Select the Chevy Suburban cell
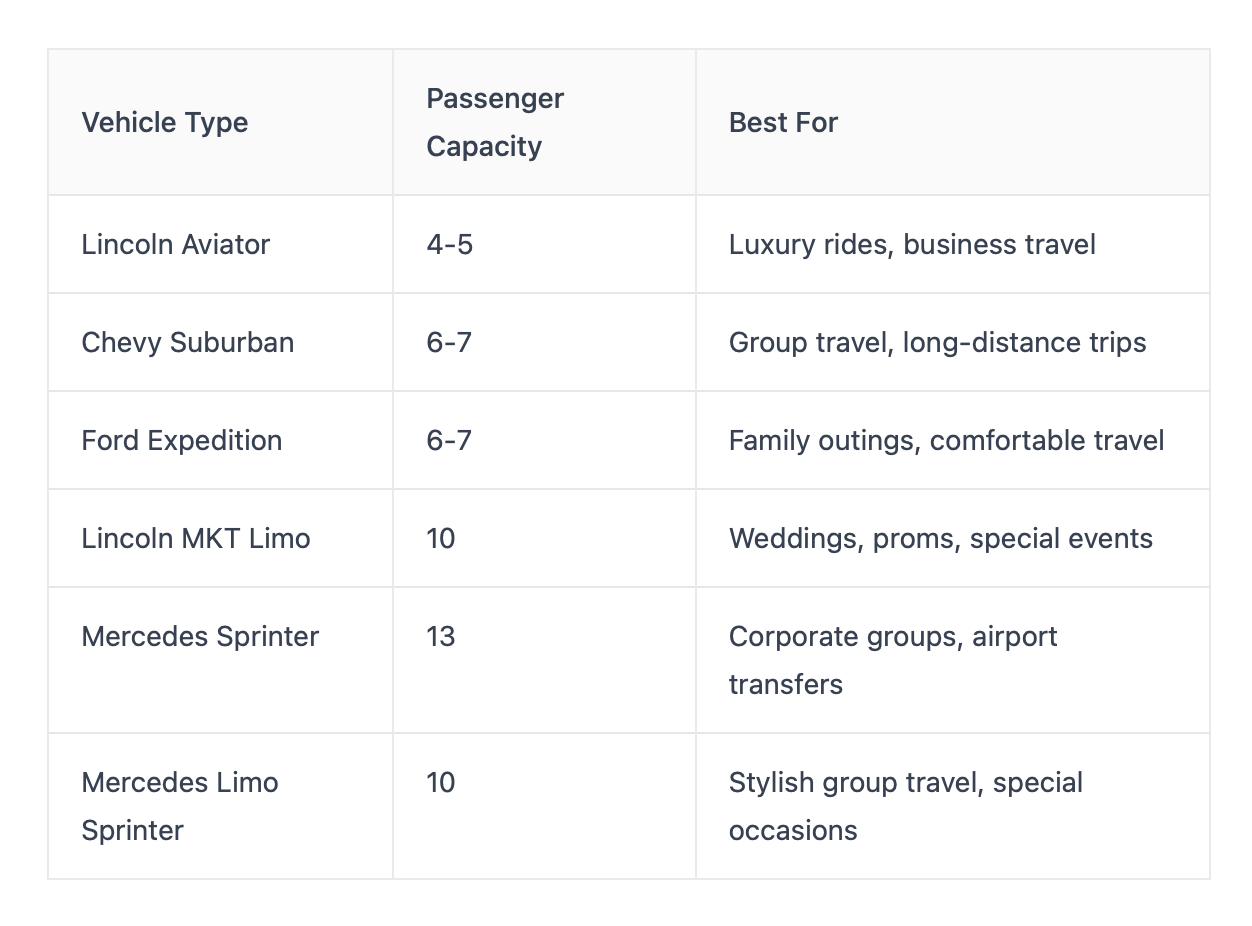Screen dimensions: 1252x926 (x=220, y=342)
